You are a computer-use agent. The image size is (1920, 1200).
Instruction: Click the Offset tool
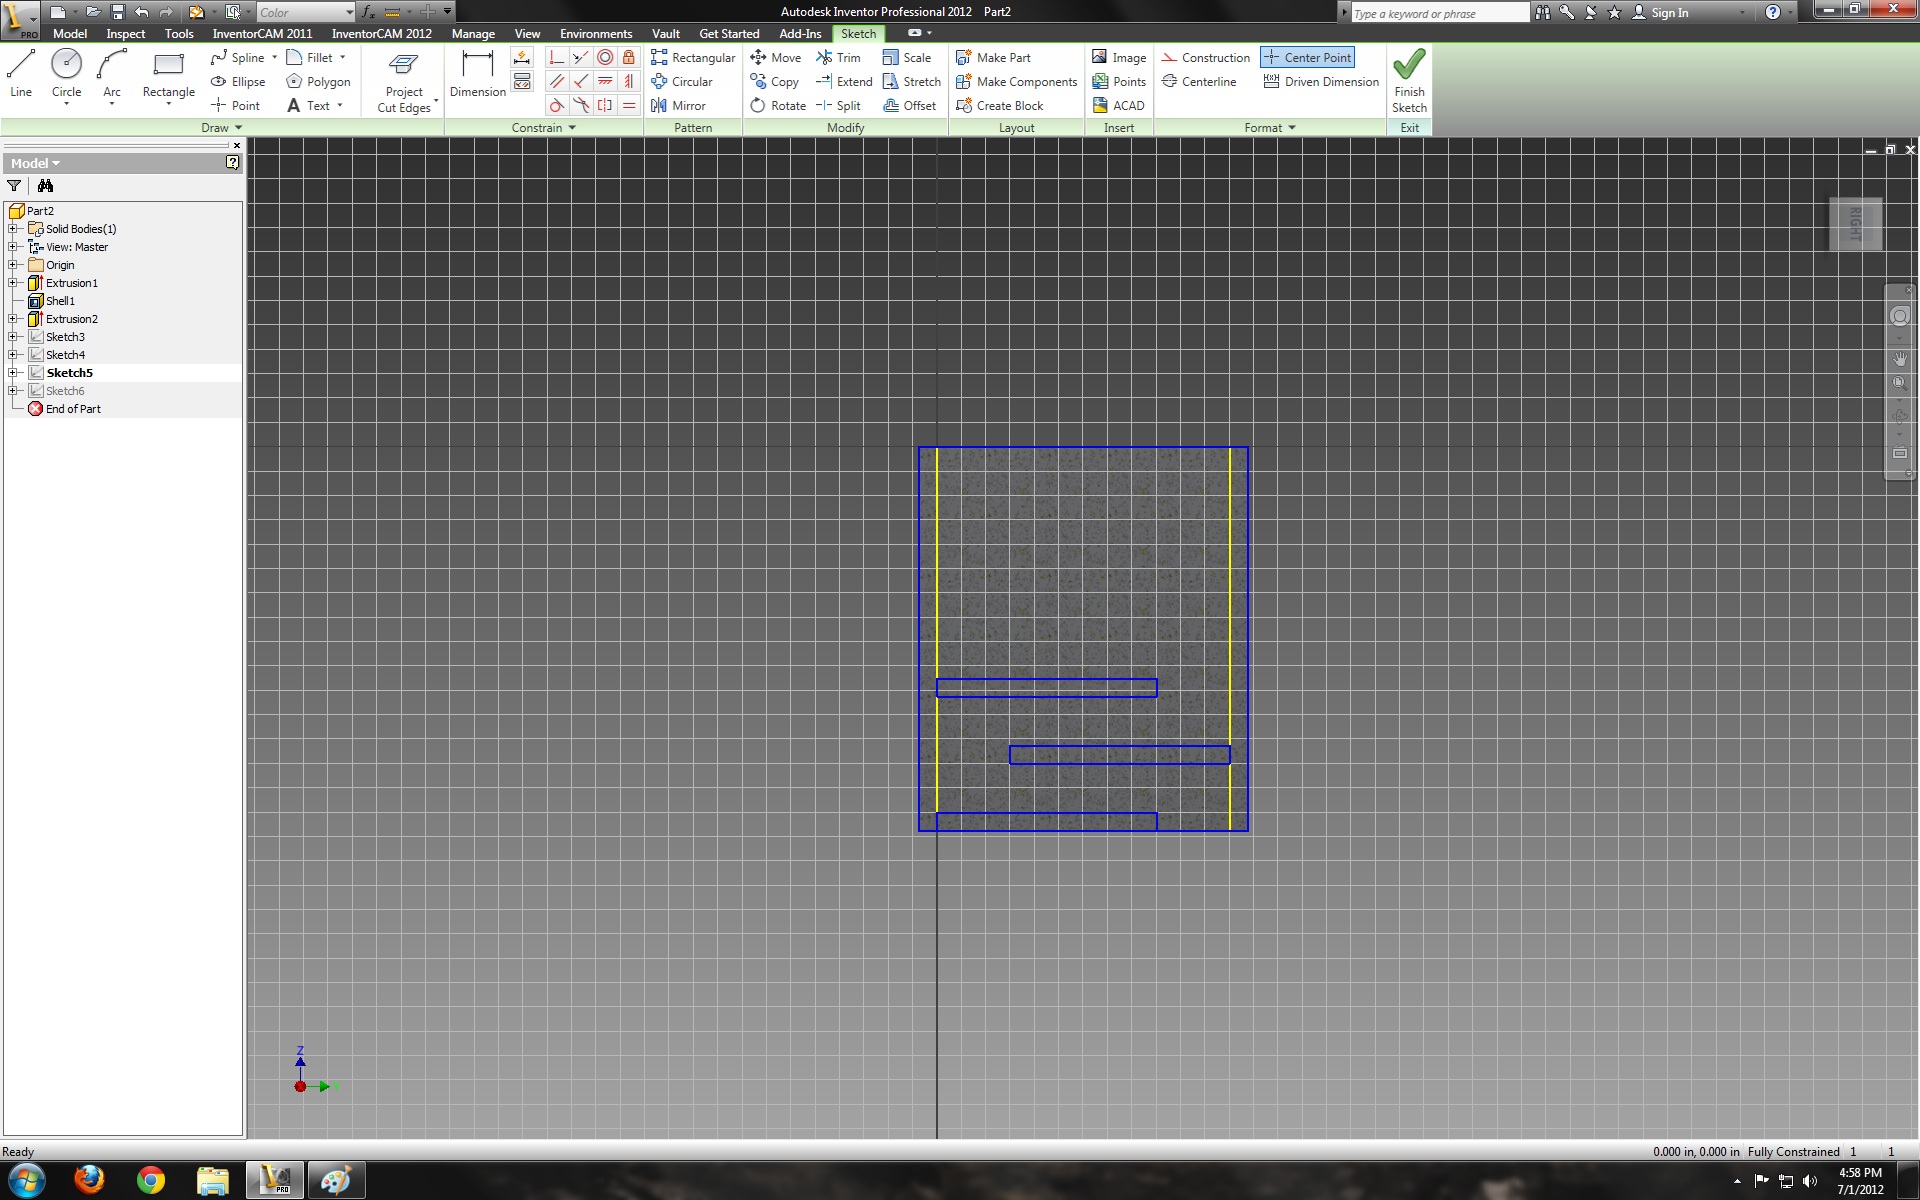tap(910, 106)
